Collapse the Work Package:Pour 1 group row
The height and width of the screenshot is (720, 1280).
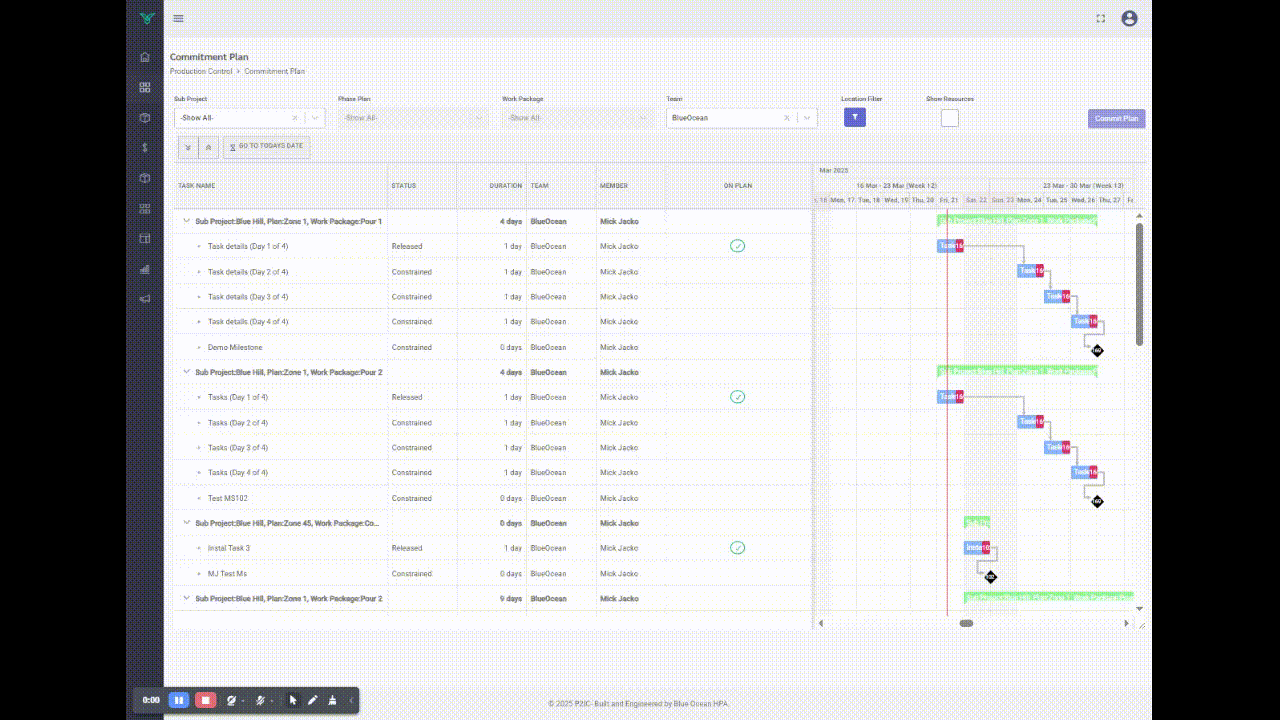click(x=186, y=221)
